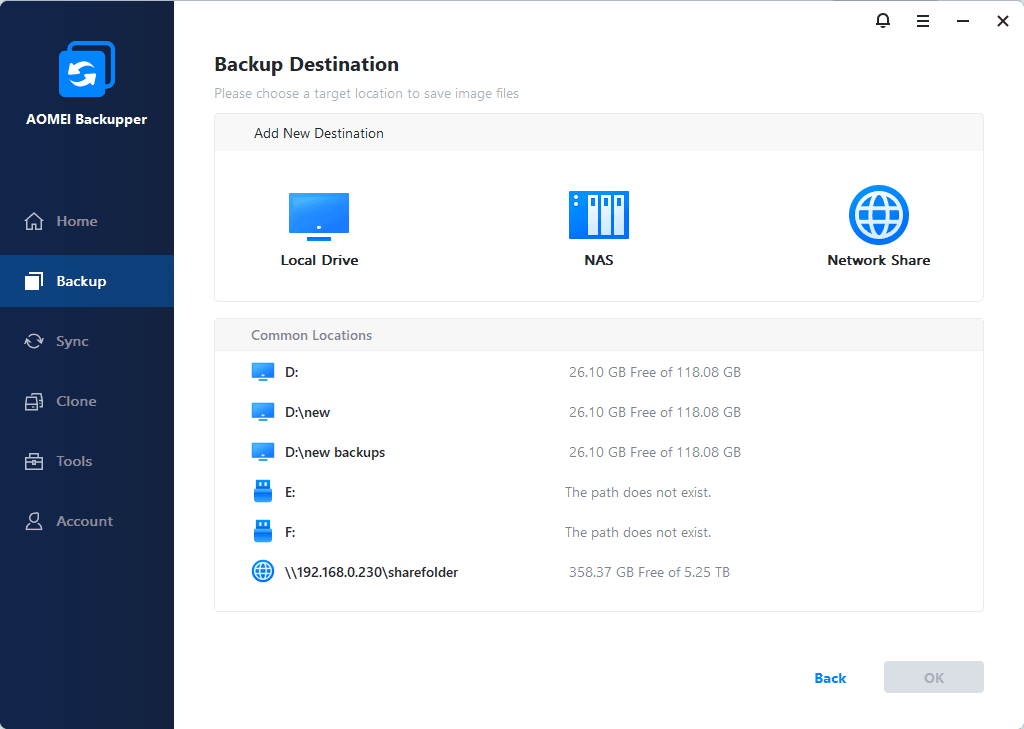Open the notifications bell icon
The height and width of the screenshot is (729, 1024).
(882, 20)
